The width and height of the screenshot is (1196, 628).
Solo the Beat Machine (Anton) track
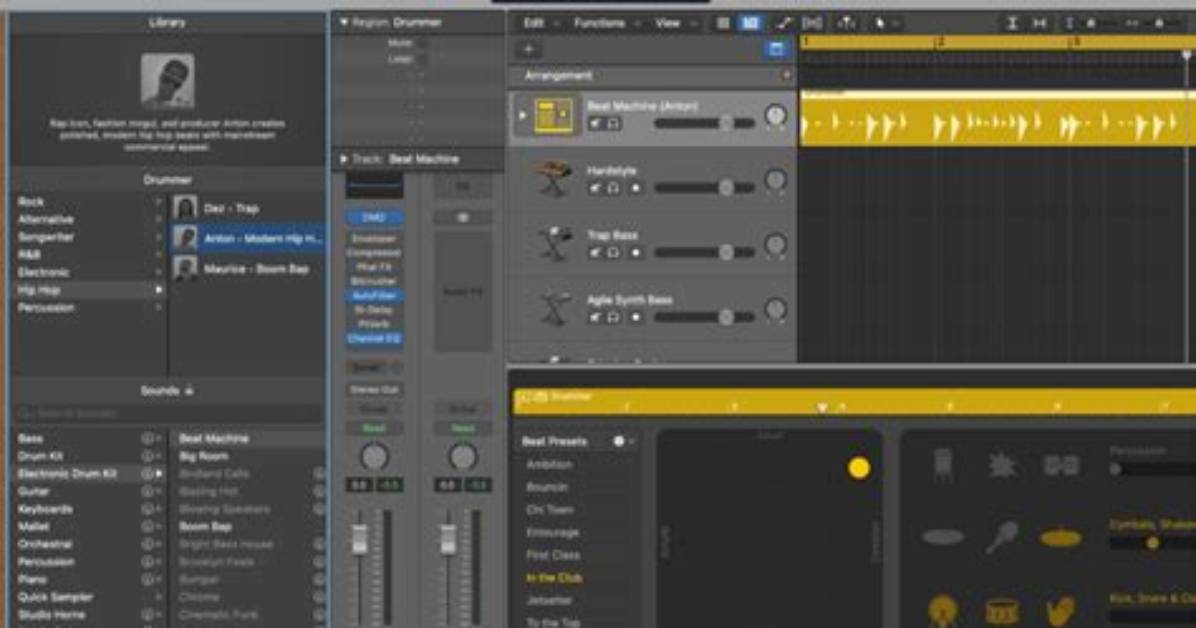(612, 124)
